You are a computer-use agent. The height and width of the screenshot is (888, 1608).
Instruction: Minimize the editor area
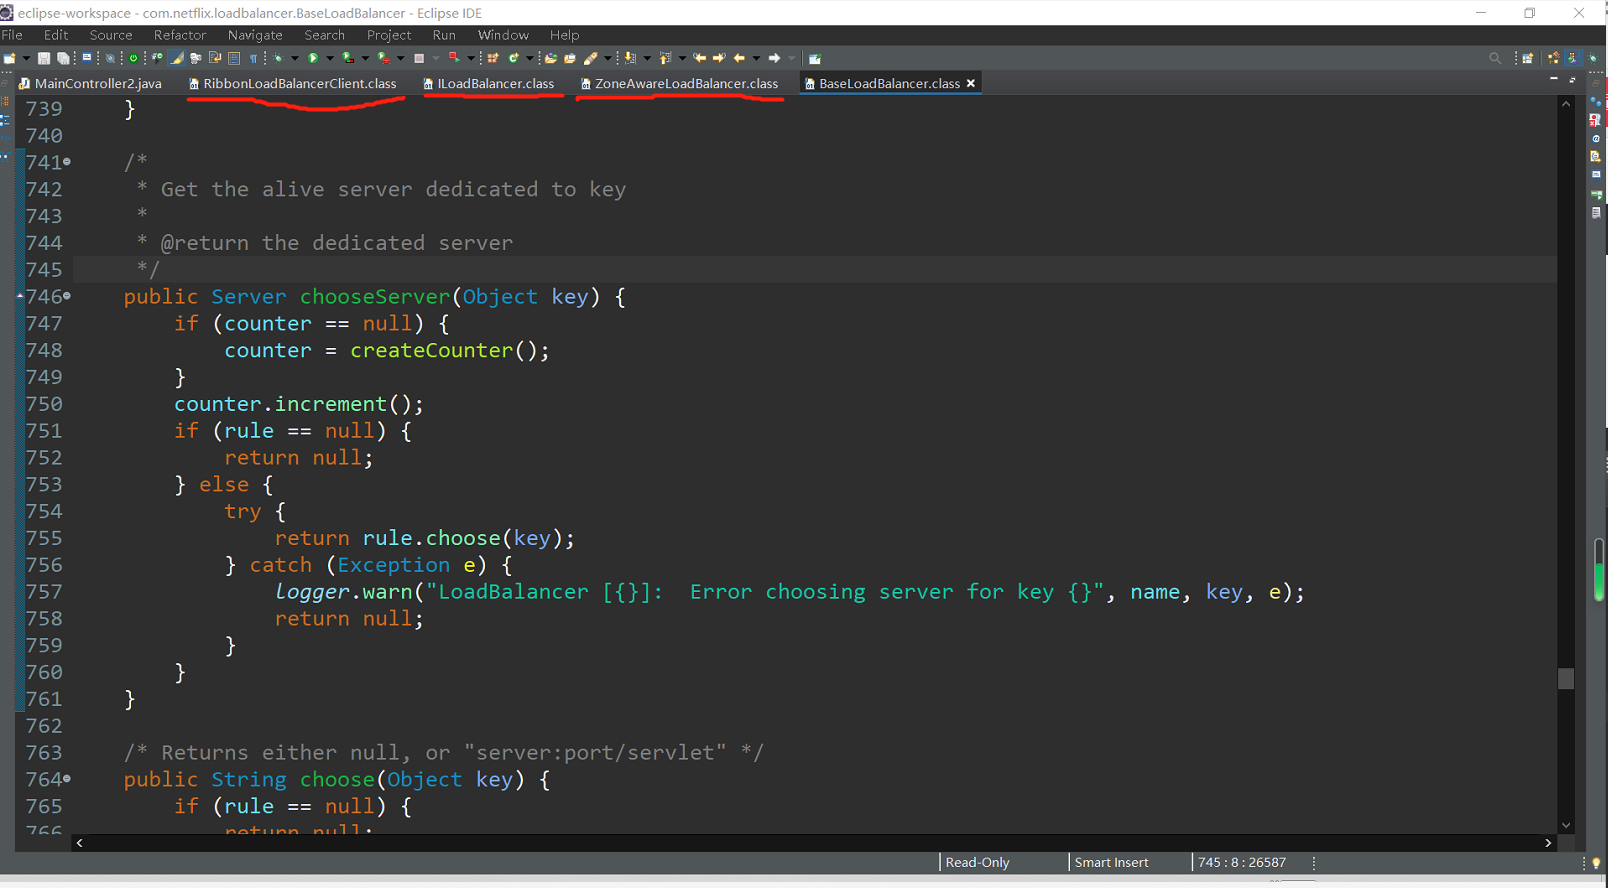(1554, 78)
